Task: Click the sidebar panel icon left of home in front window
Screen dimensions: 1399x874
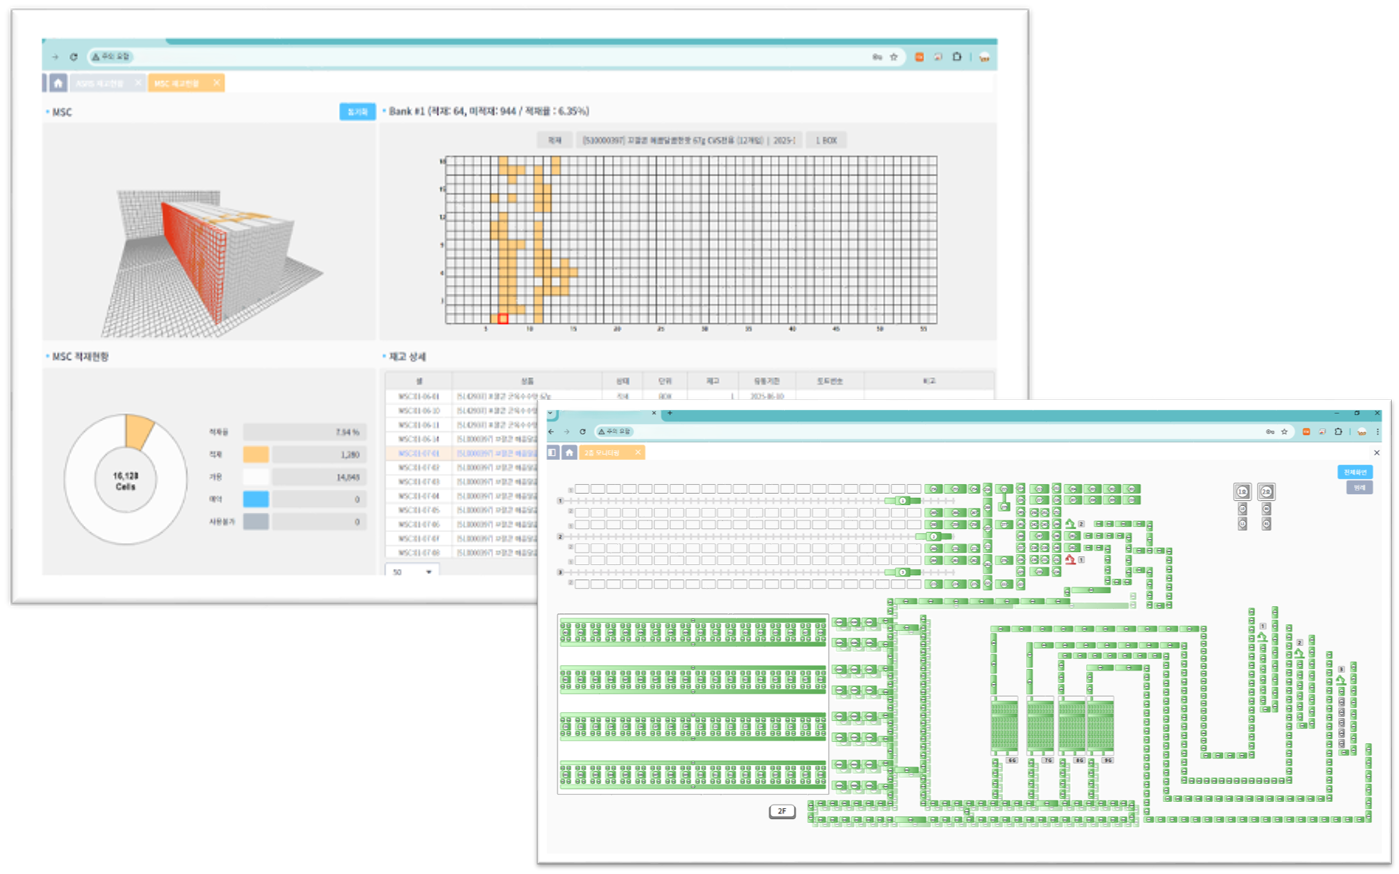Action: [552, 453]
